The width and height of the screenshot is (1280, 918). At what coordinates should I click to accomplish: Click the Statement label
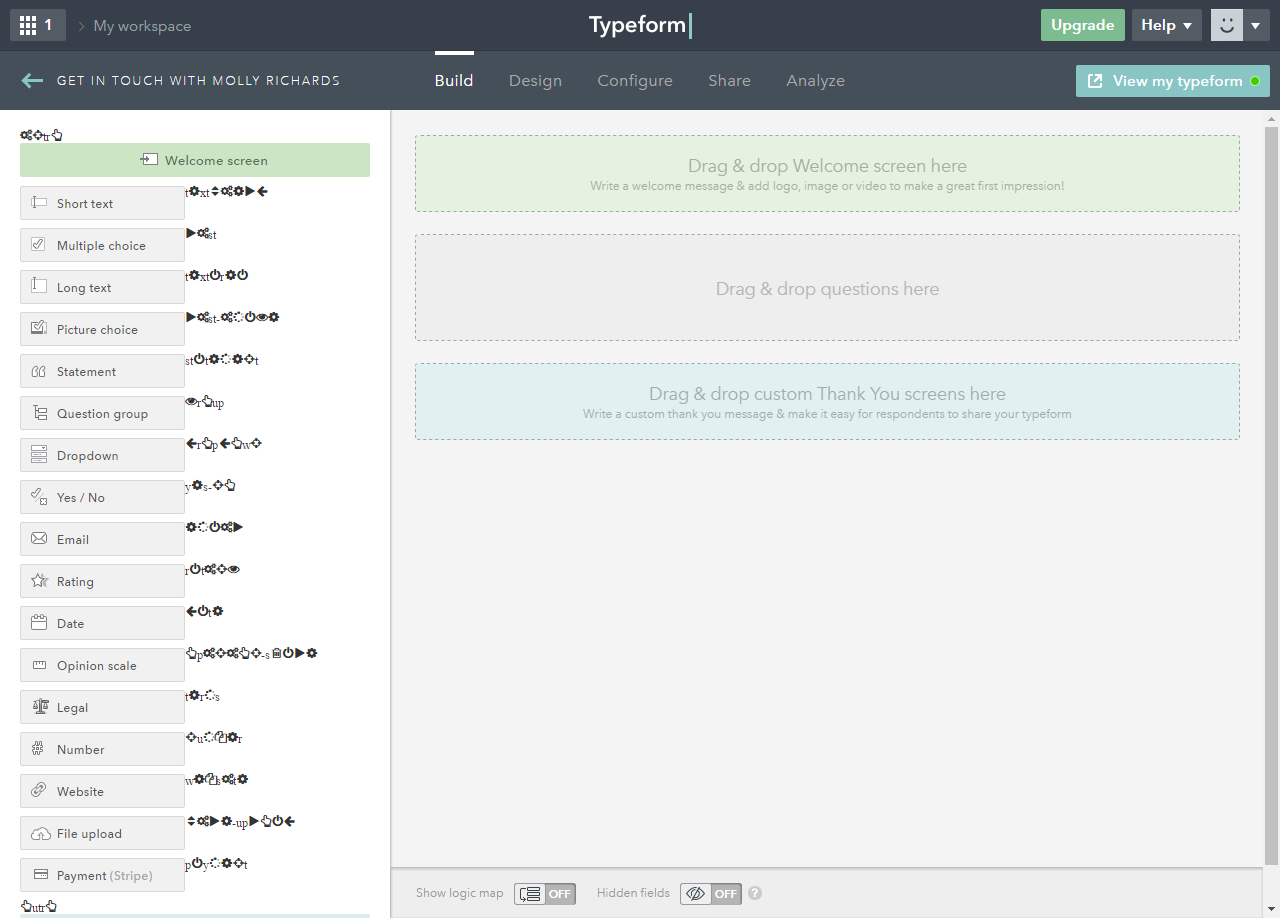(x=86, y=371)
